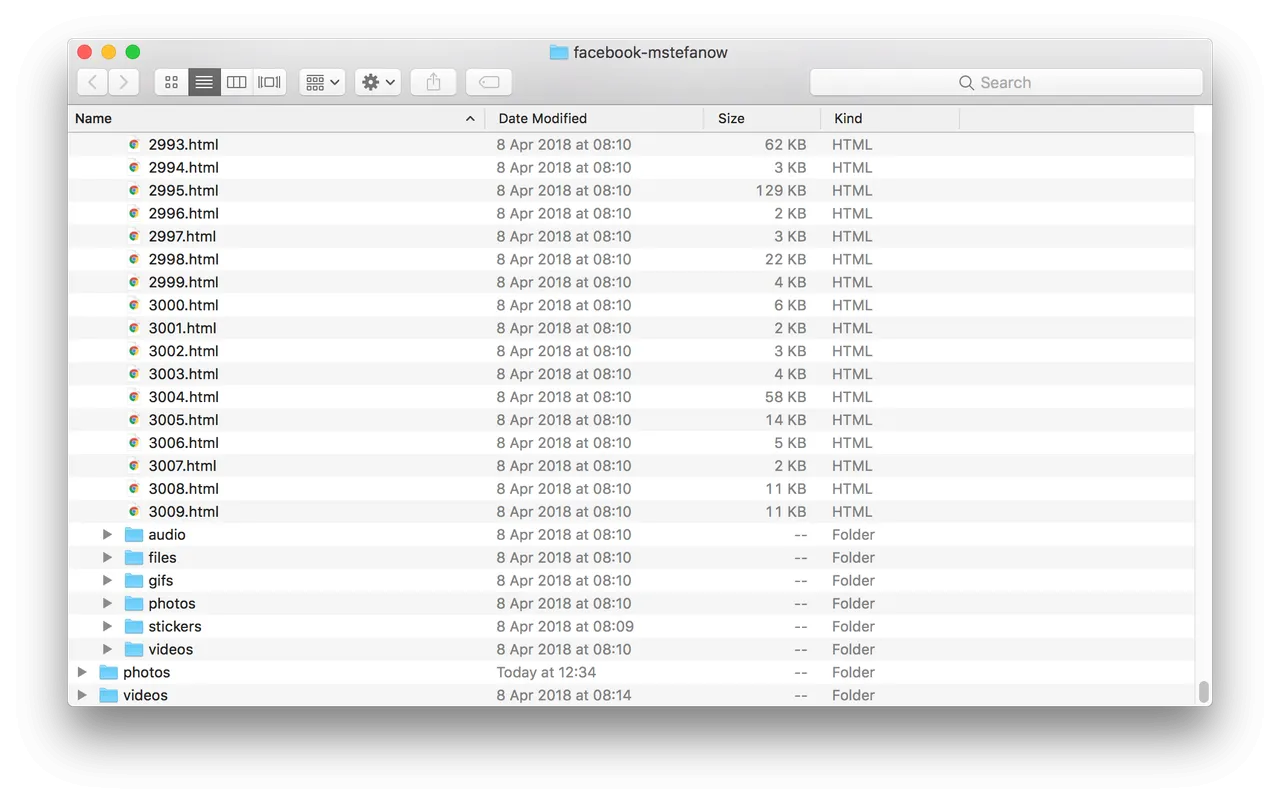Click the vertical scrollbar thumb
This screenshot has width=1280, height=803.
pos(1204,692)
